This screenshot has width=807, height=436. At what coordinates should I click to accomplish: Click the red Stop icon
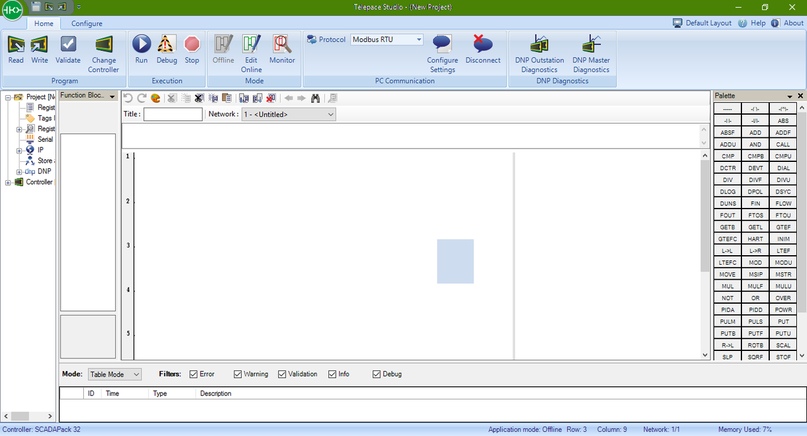click(192, 44)
